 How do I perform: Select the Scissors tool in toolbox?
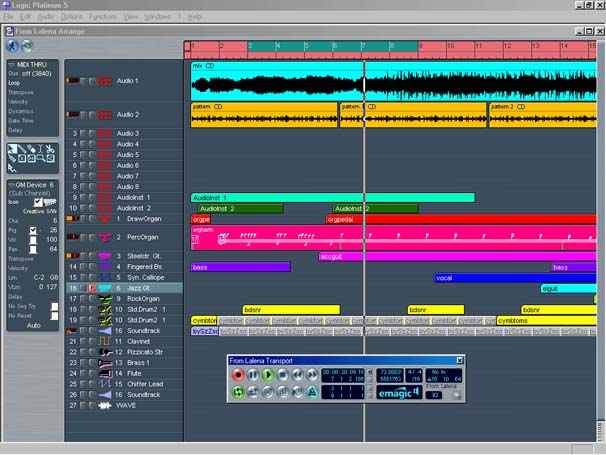[x=50, y=149]
